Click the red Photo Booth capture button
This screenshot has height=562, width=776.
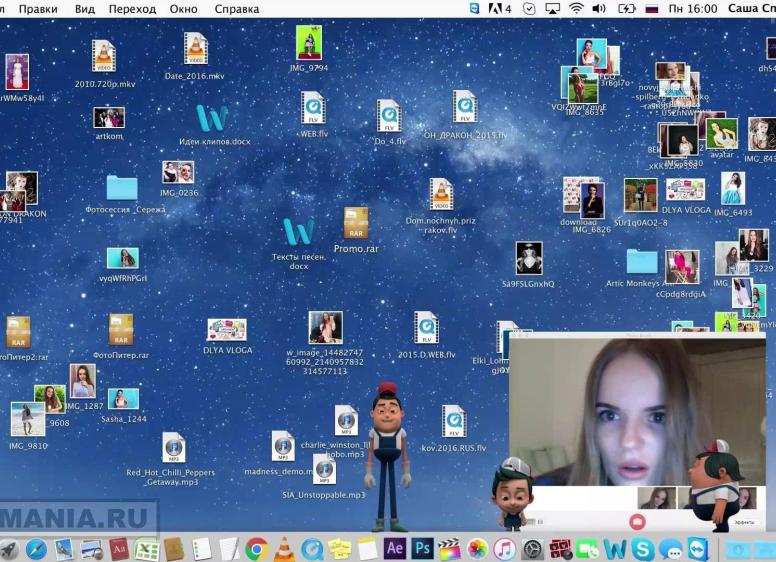pyautogui.click(x=637, y=521)
